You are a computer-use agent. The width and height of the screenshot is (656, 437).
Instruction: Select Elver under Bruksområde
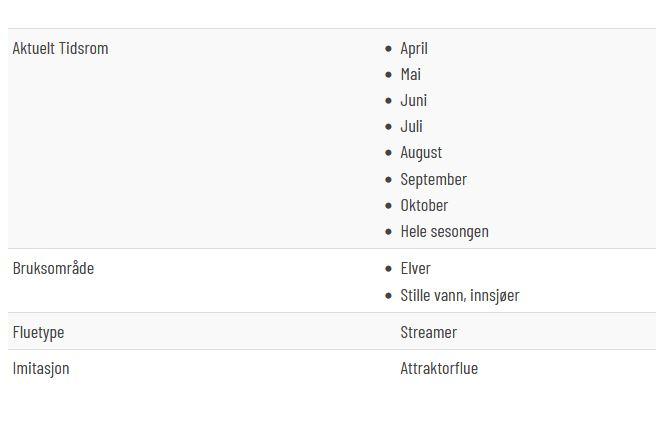415,268
